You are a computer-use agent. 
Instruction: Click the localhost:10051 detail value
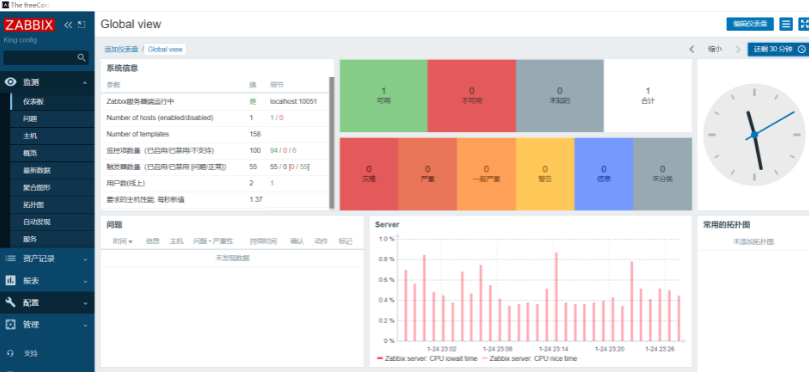point(294,102)
